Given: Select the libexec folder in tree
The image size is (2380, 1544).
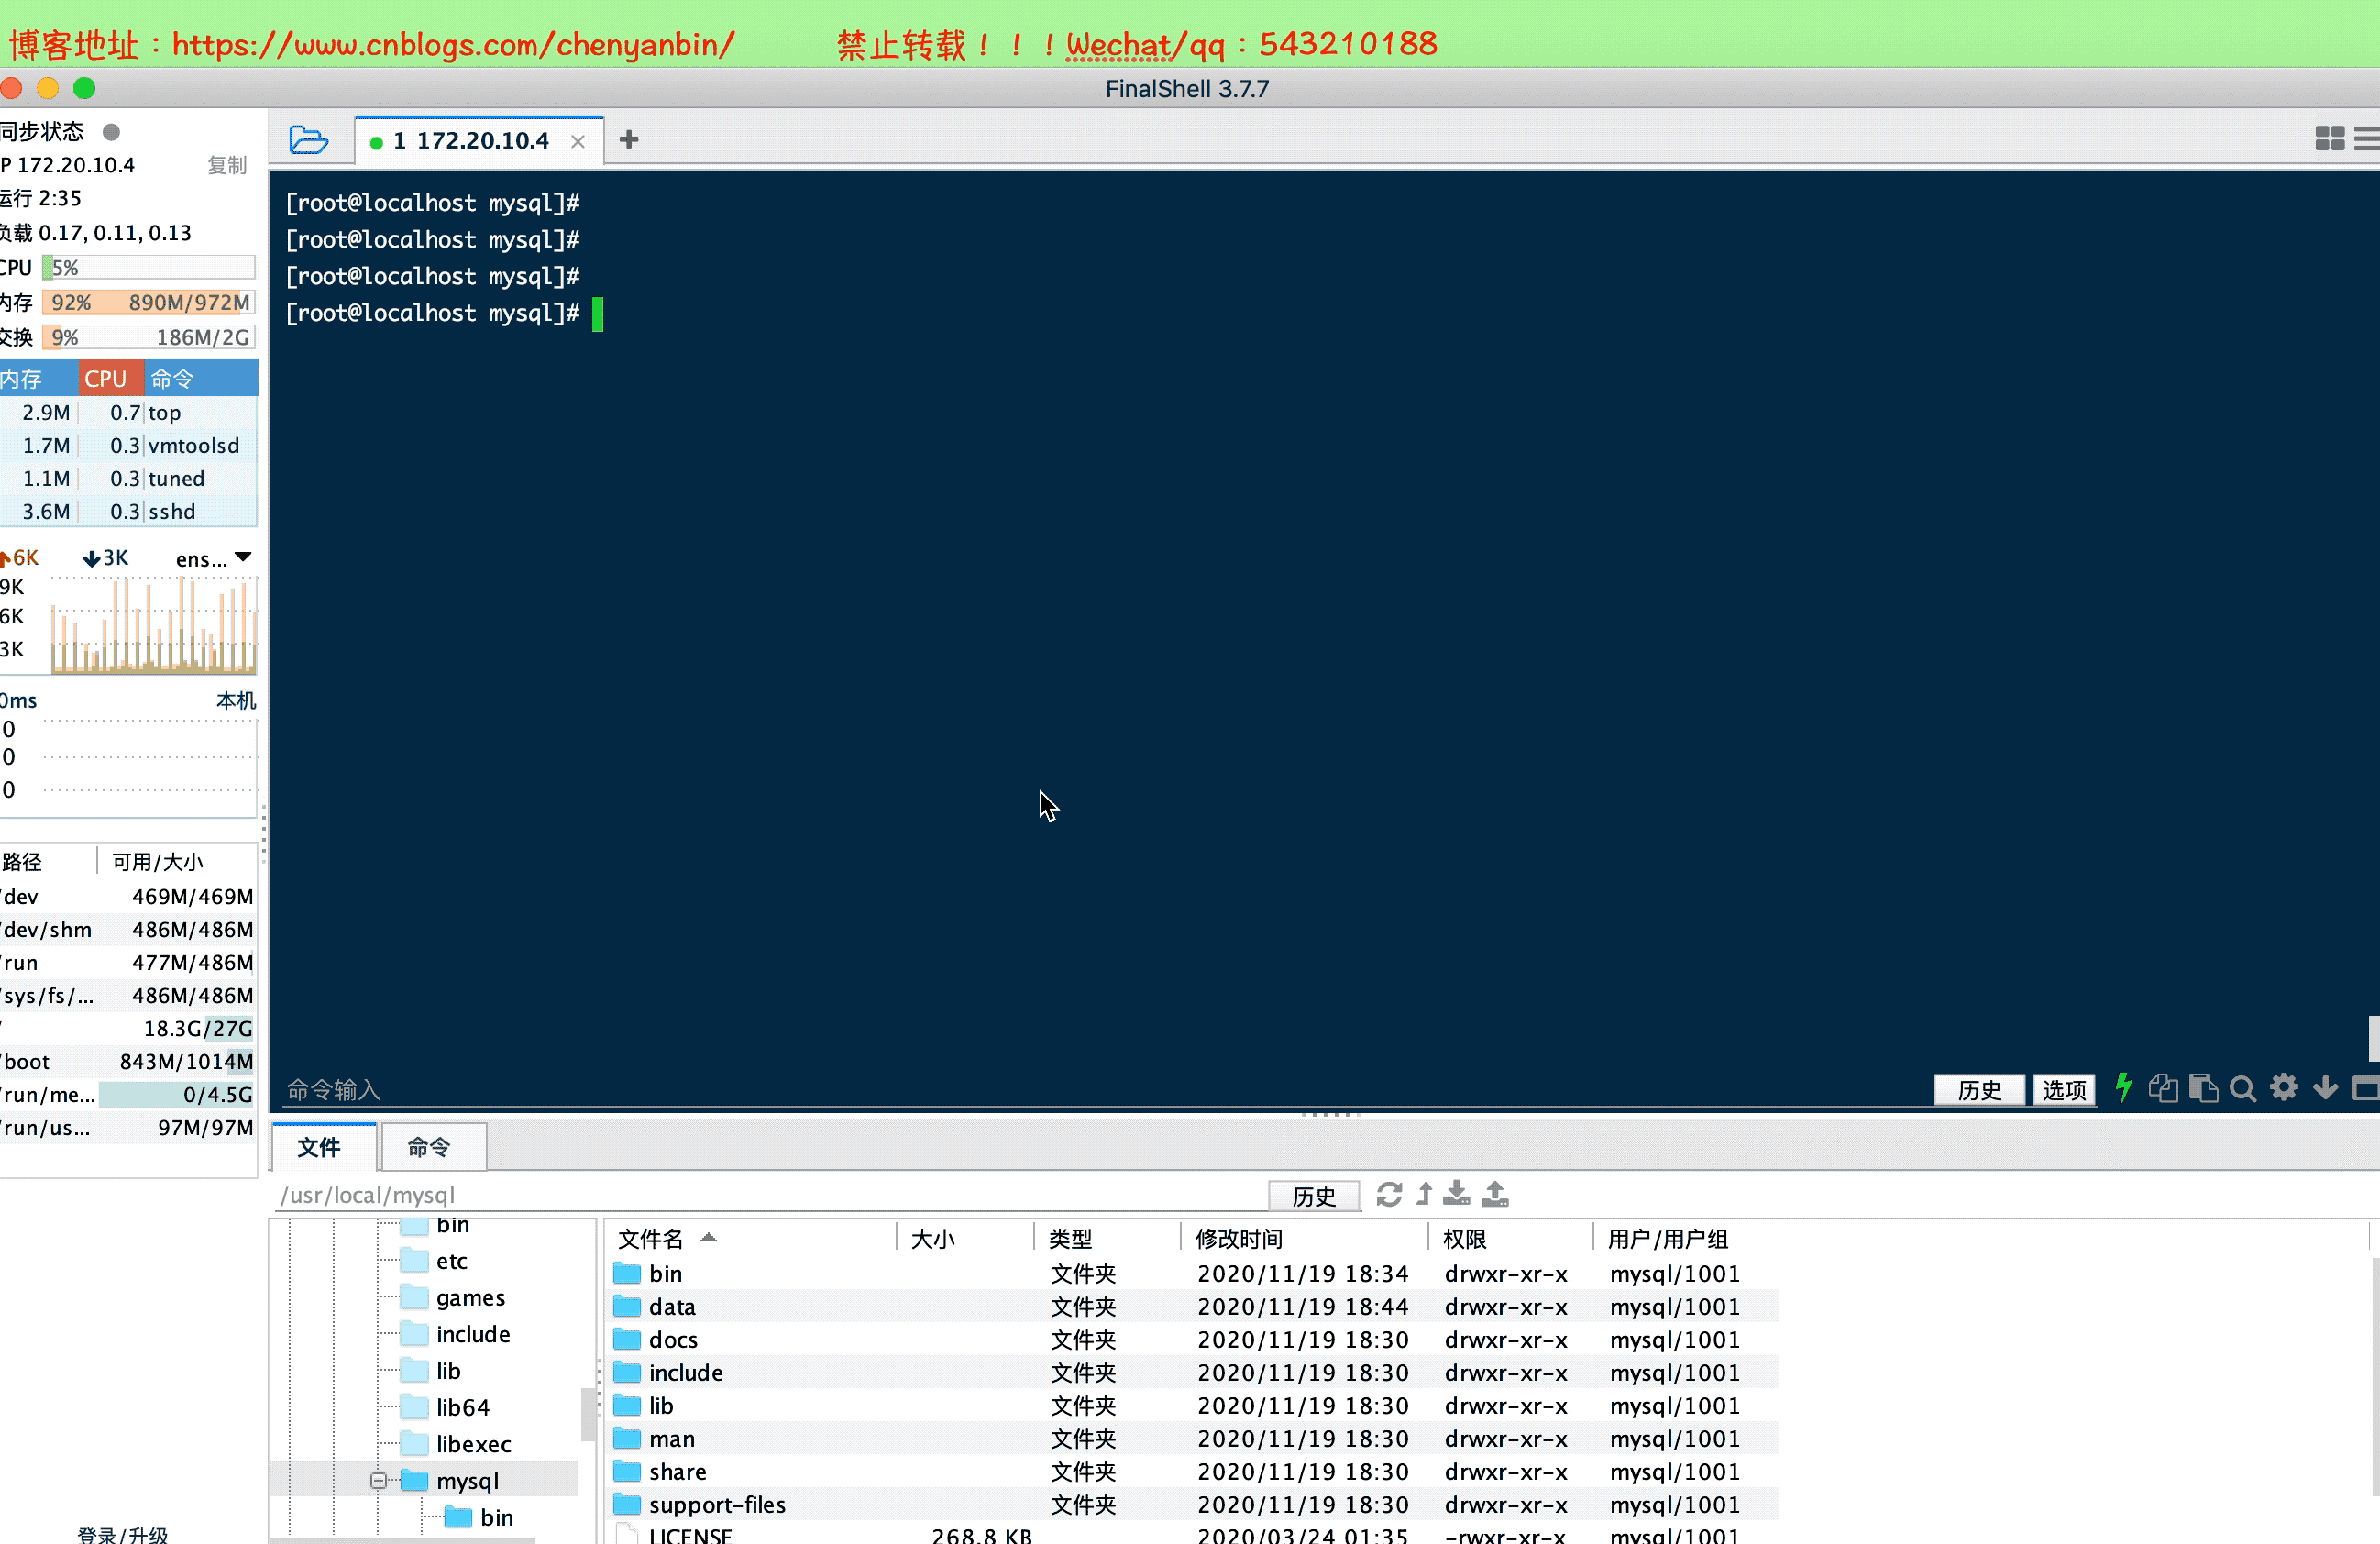Looking at the screenshot, I should [x=473, y=1444].
